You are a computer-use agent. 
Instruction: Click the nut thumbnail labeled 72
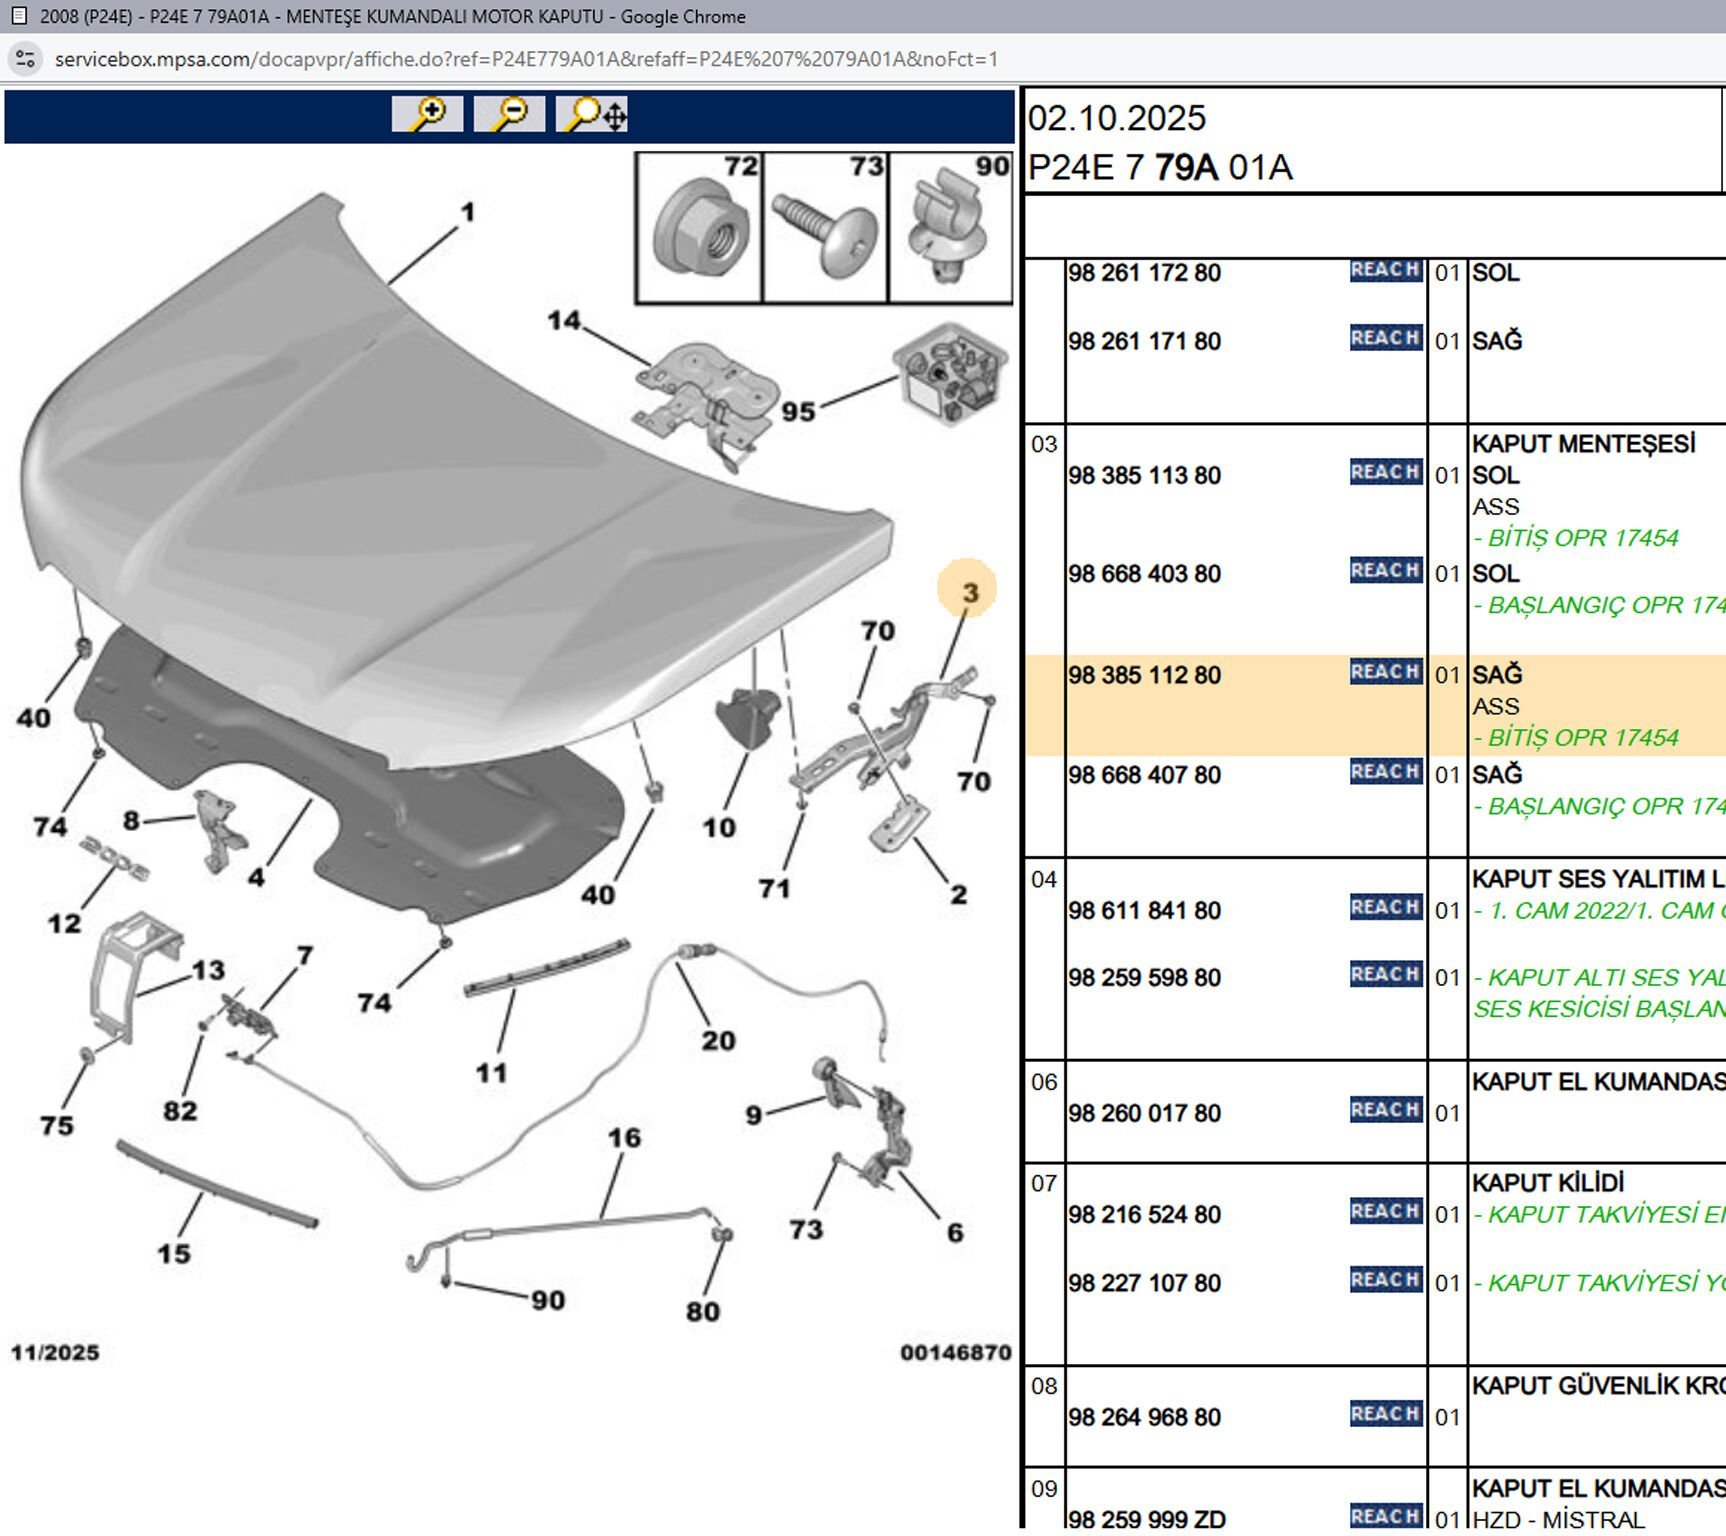click(699, 228)
